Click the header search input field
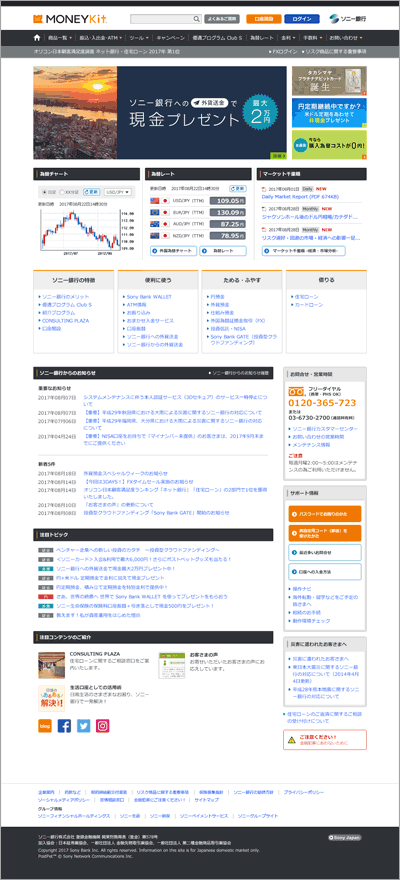 [162, 19]
